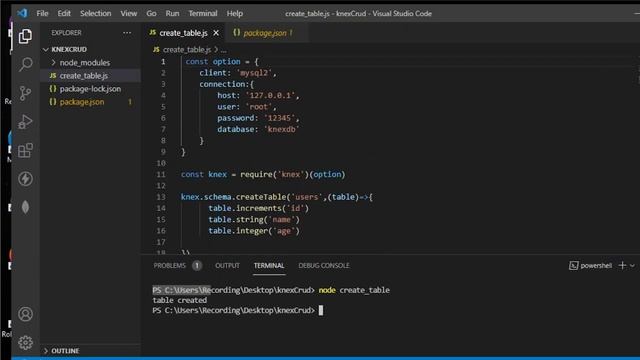Click 'table created' terminal output text

180,300
